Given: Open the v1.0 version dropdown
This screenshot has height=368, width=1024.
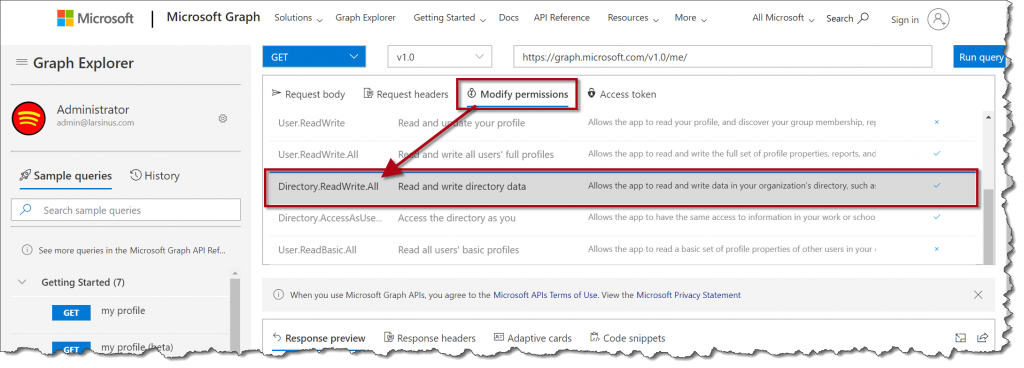Looking at the screenshot, I should pos(440,57).
